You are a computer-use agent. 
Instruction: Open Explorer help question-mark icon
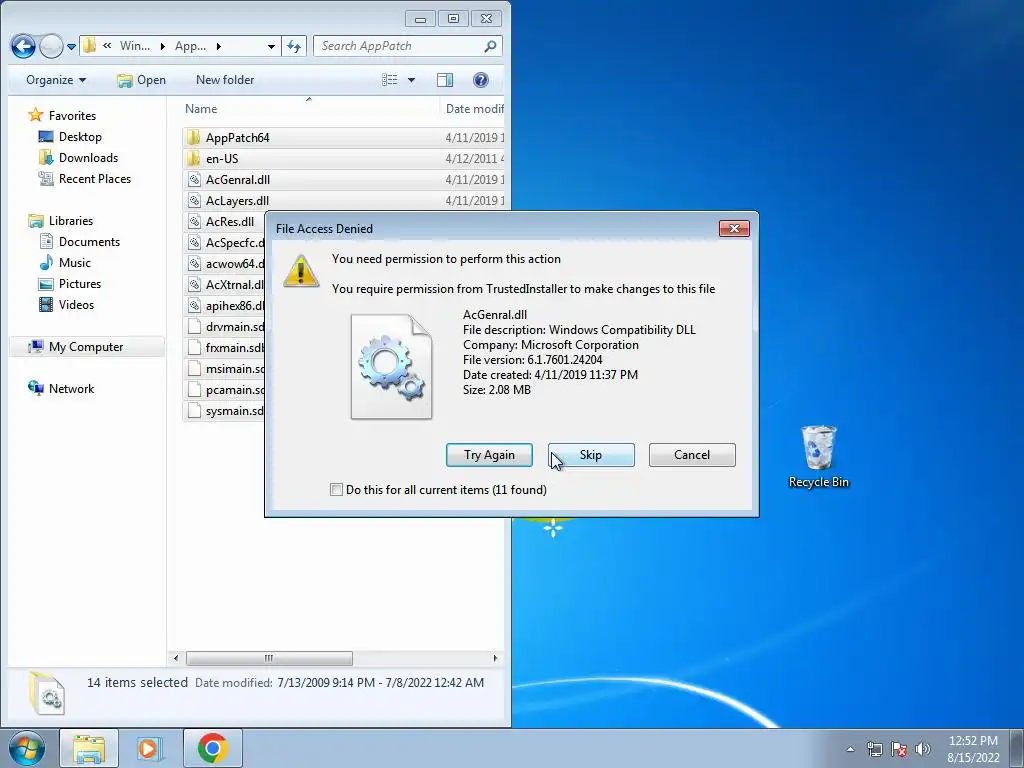481,80
